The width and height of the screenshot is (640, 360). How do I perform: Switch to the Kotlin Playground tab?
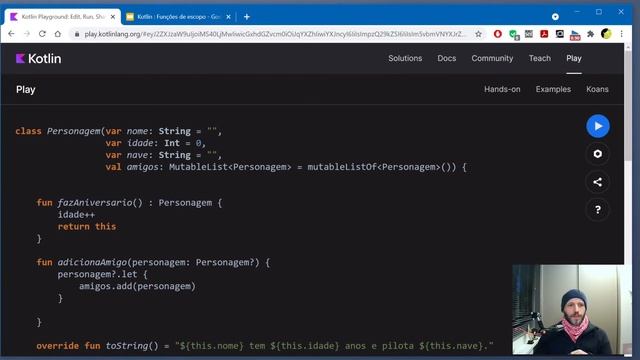click(63, 17)
